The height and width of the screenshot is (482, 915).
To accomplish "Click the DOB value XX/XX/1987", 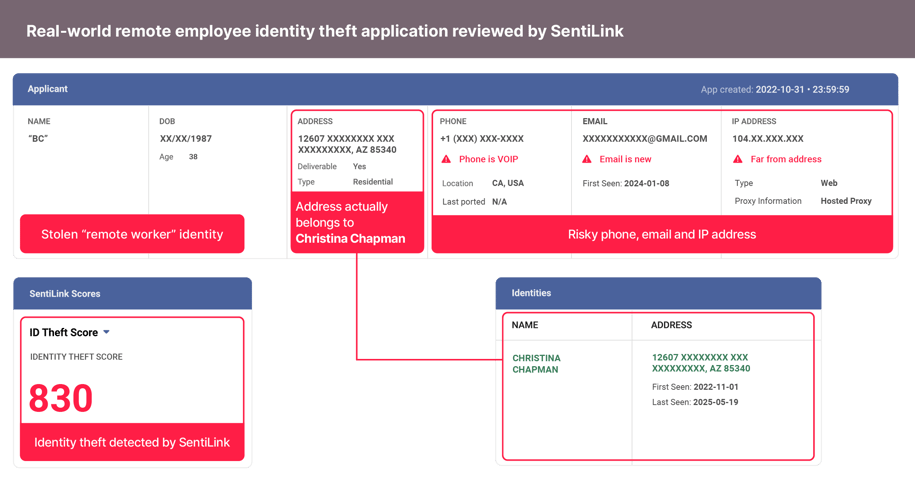I will 186,139.
